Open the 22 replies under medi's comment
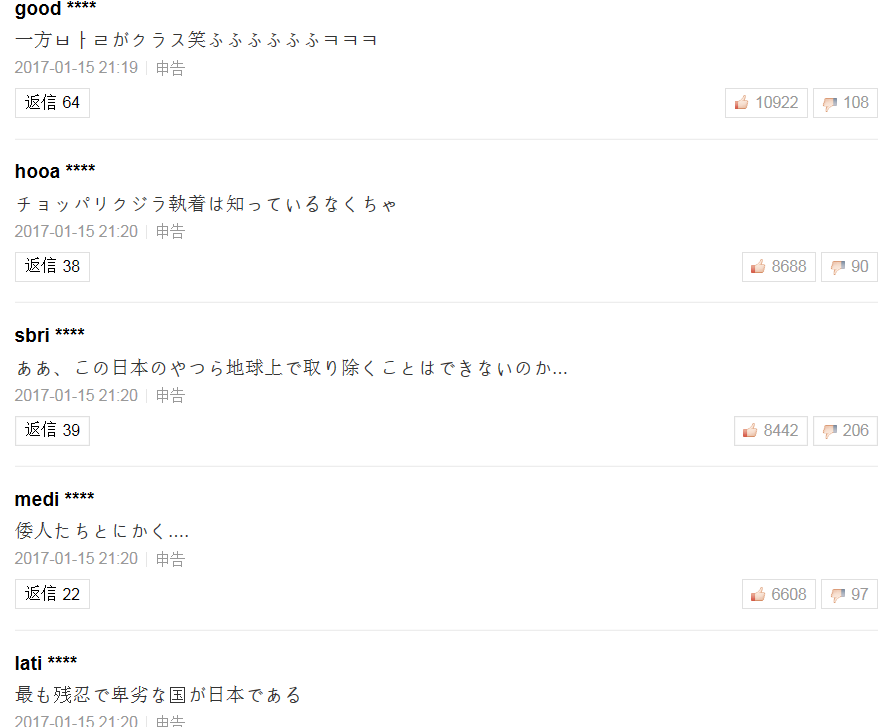Image resolution: width=888 pixels, height=727 pixels. (x=52, y=595)
